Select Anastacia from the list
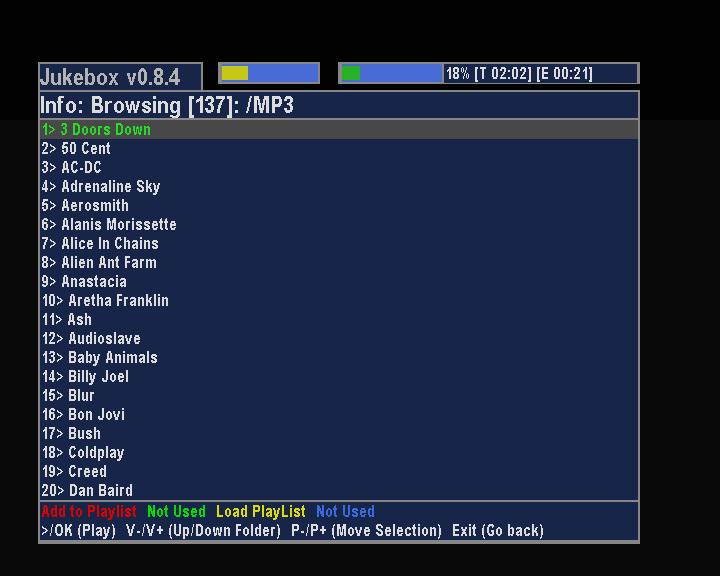Viewport: 720px width, 576px height. tap(339, 282)
